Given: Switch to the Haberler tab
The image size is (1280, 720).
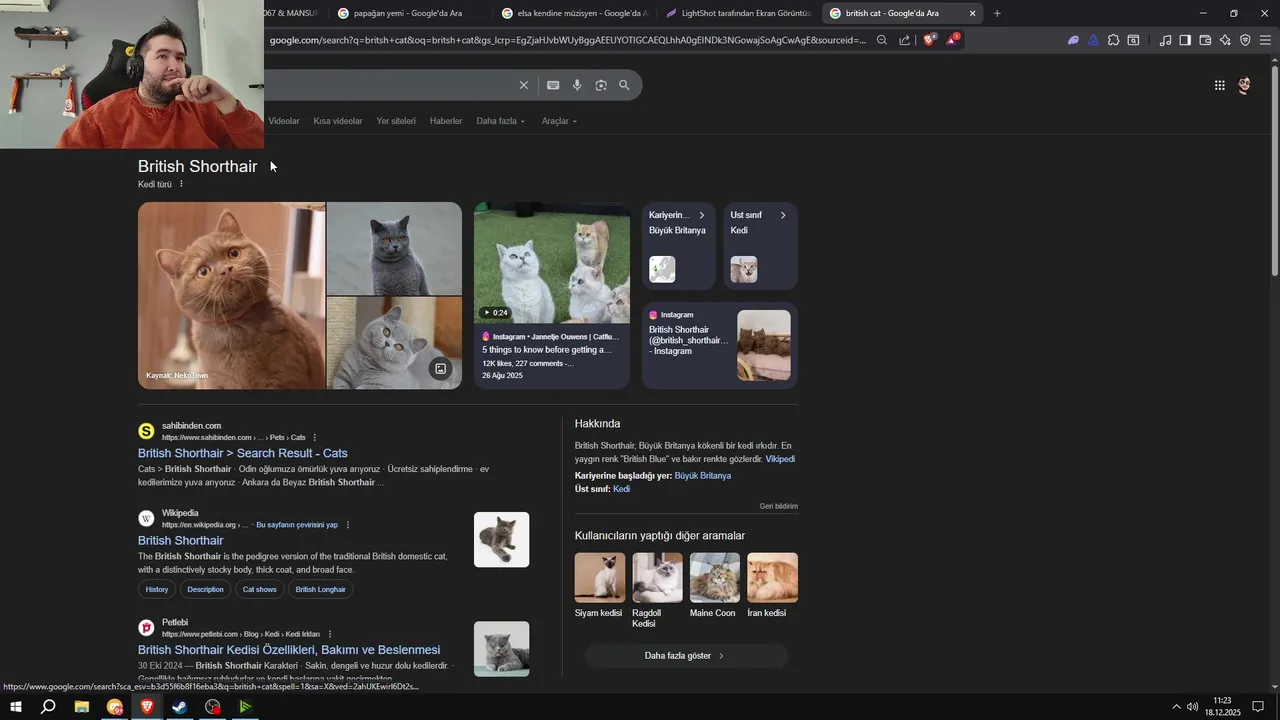Looking at the screenshot, I should 446,121.
